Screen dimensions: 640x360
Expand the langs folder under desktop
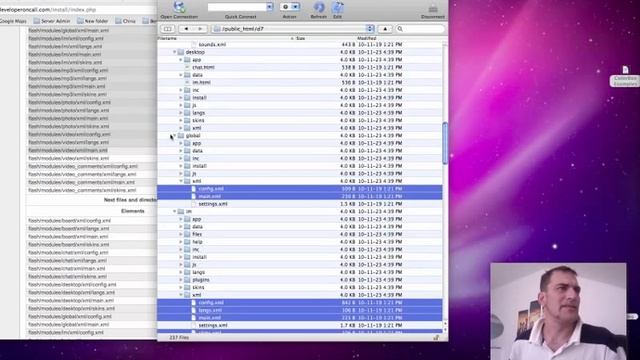181,113
